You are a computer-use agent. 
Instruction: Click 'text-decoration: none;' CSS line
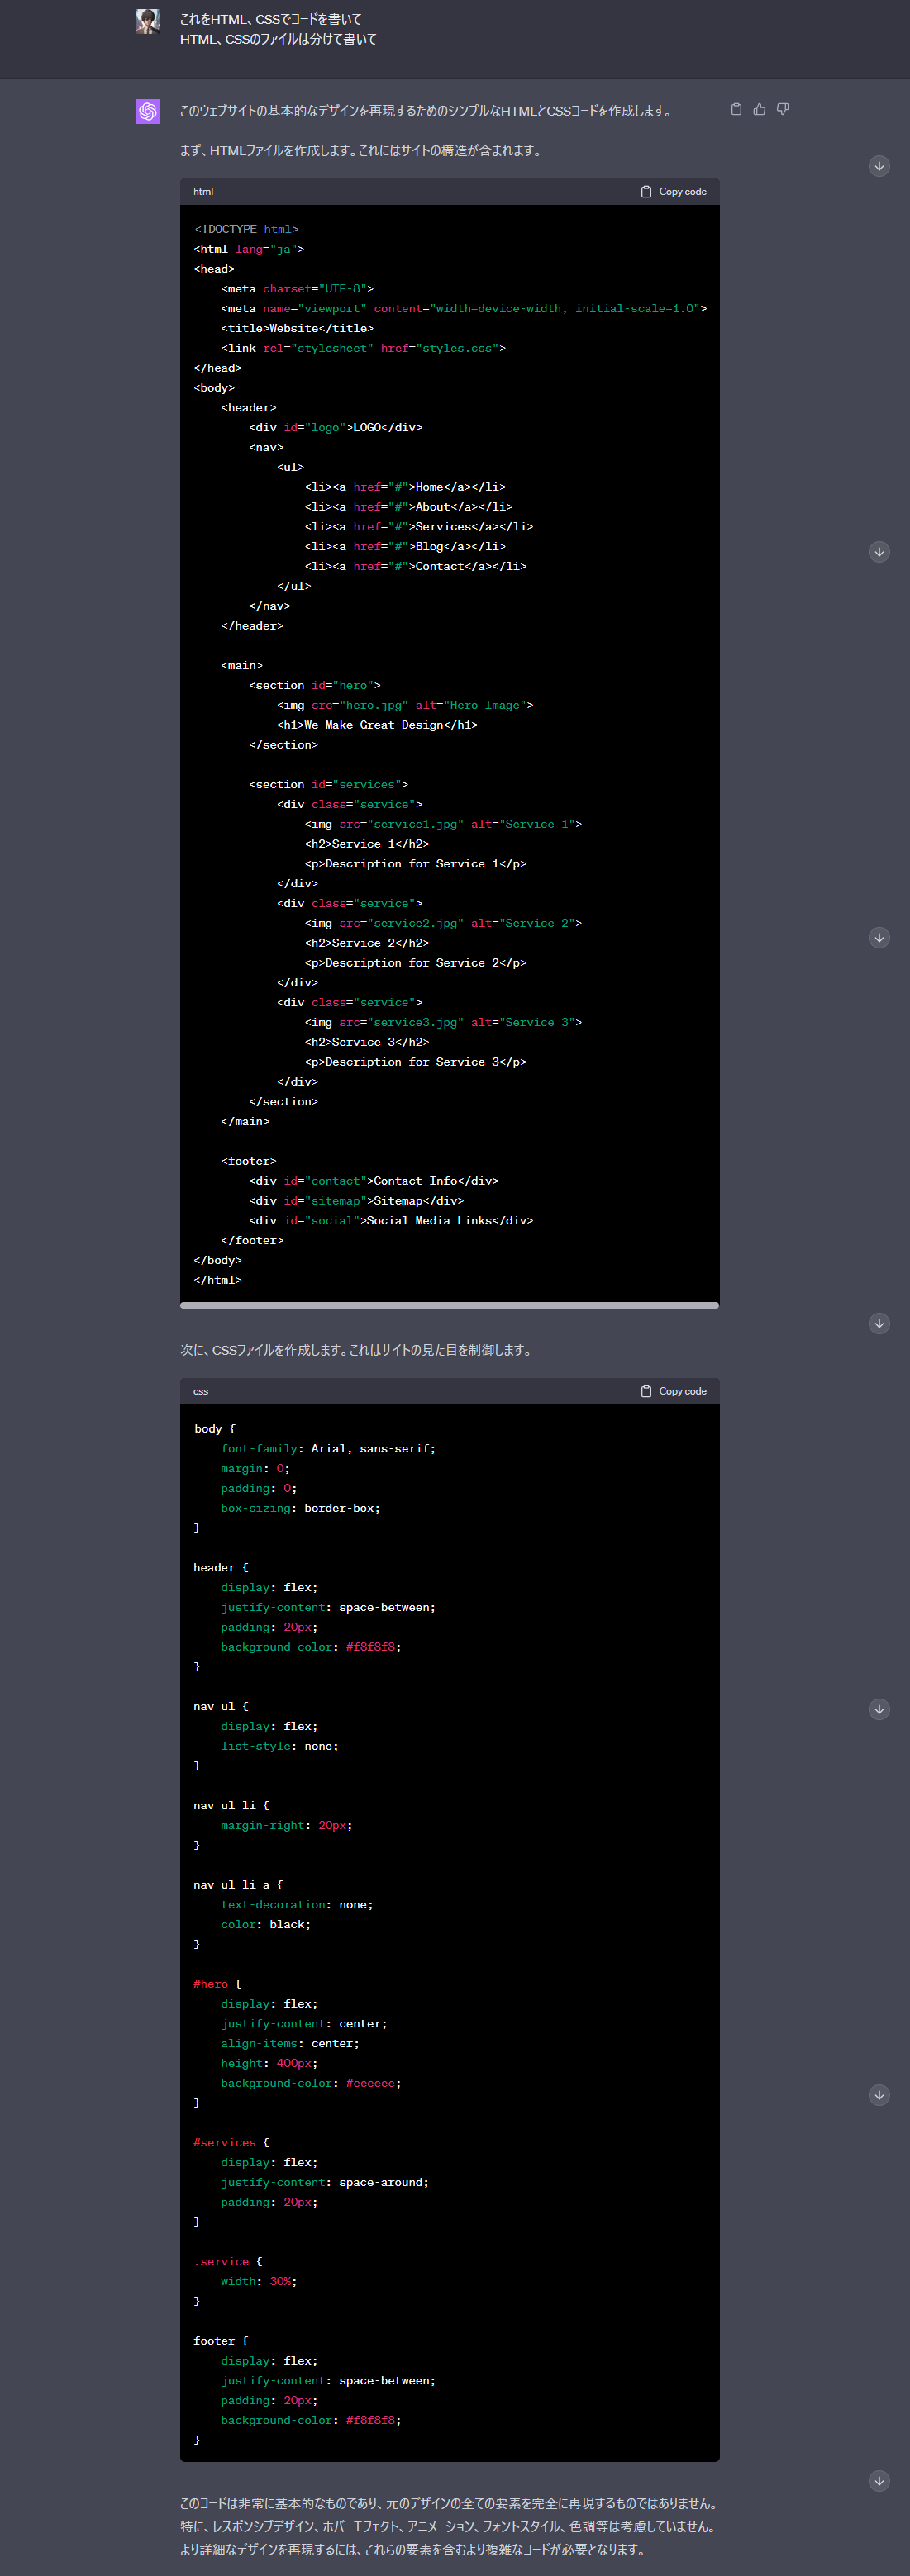[297, 1905]
